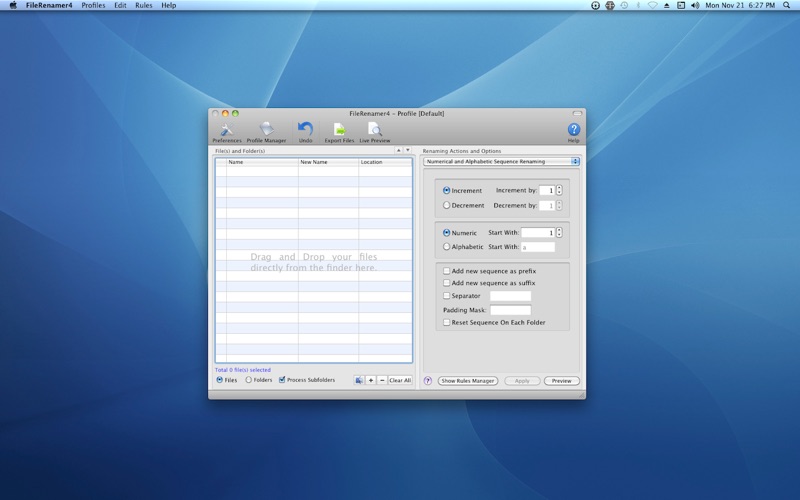
Task: Click the volume icon in the menu bar
Action: click(x=695, y=5)
